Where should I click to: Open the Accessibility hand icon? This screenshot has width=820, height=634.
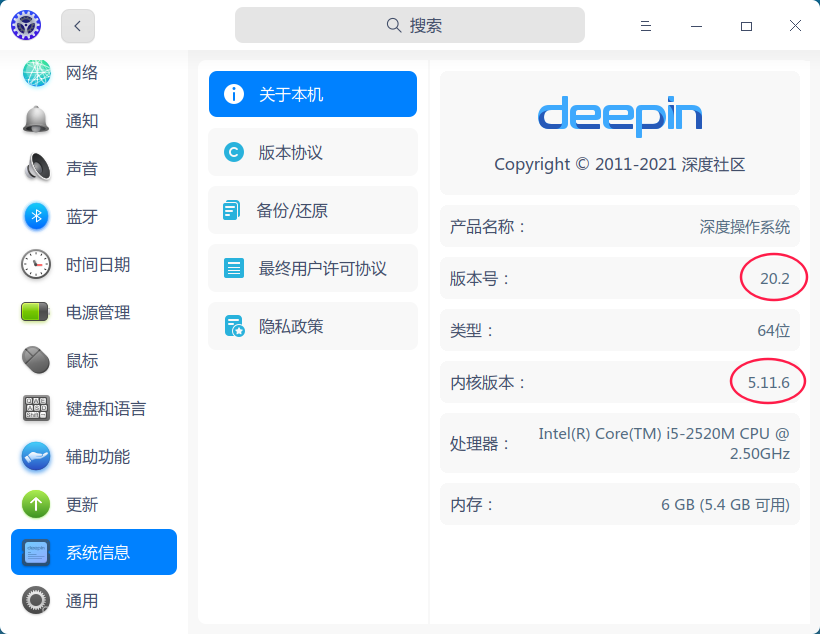pos(36,456)
